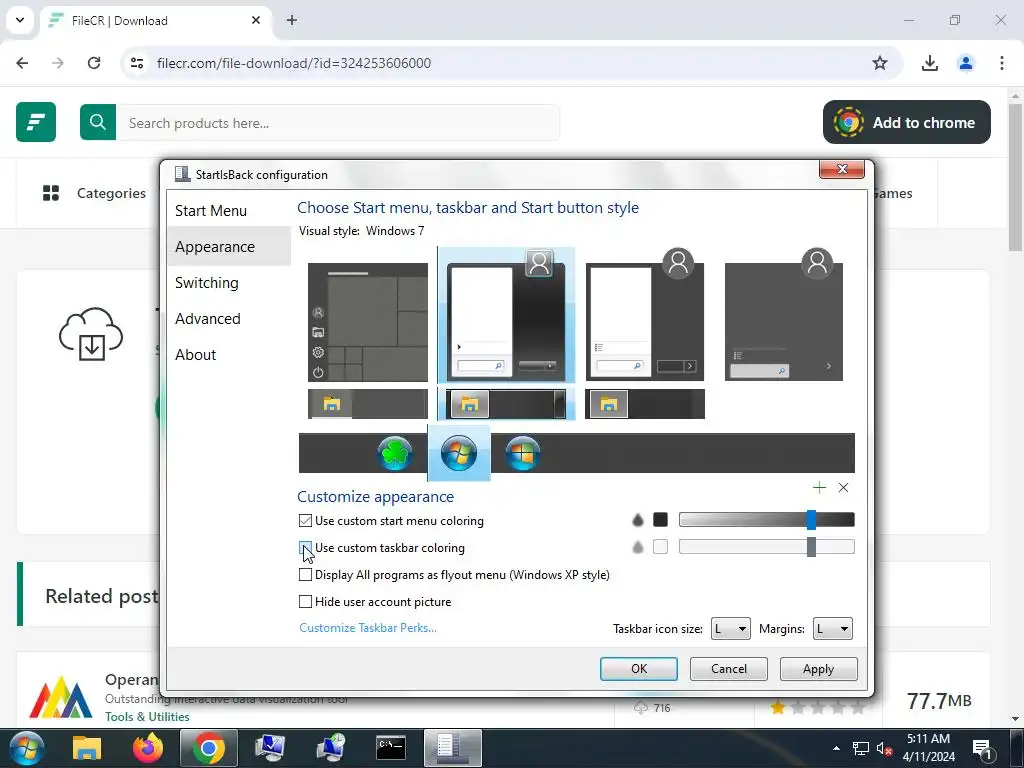
Task: Click the Chrome back arrow
Action: tap(22, 63)
